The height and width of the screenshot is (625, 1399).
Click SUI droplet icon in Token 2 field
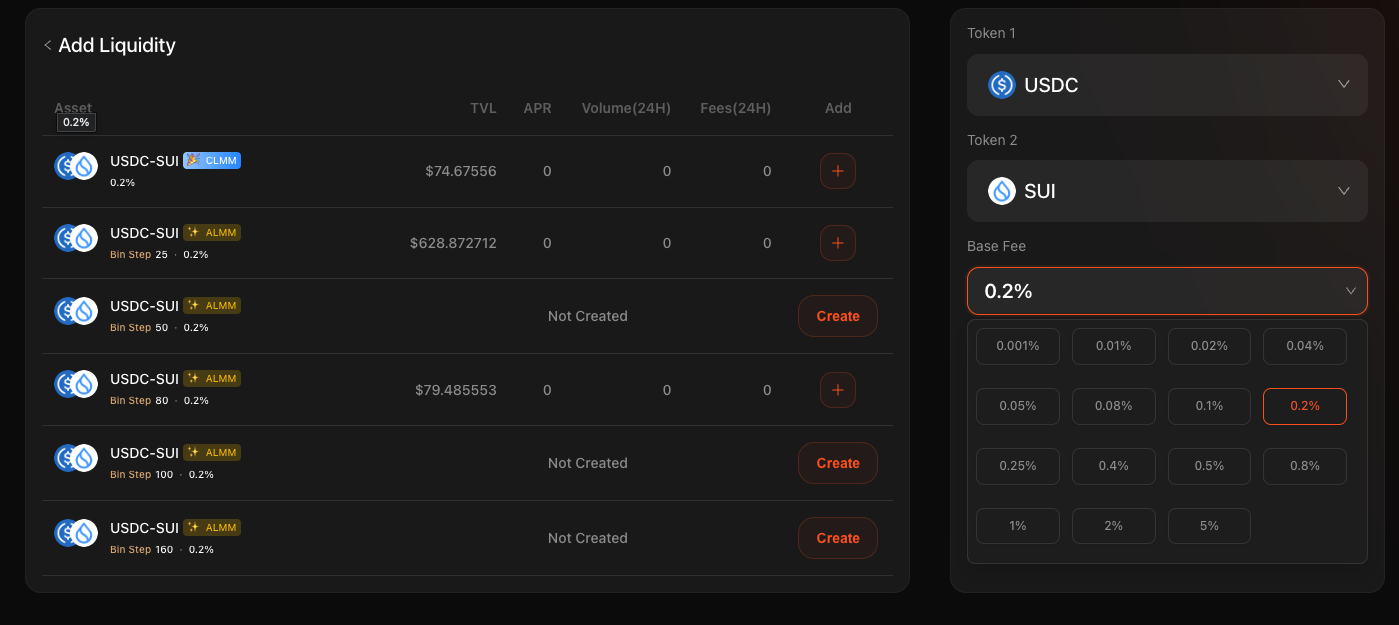[x=1001, y=191]
